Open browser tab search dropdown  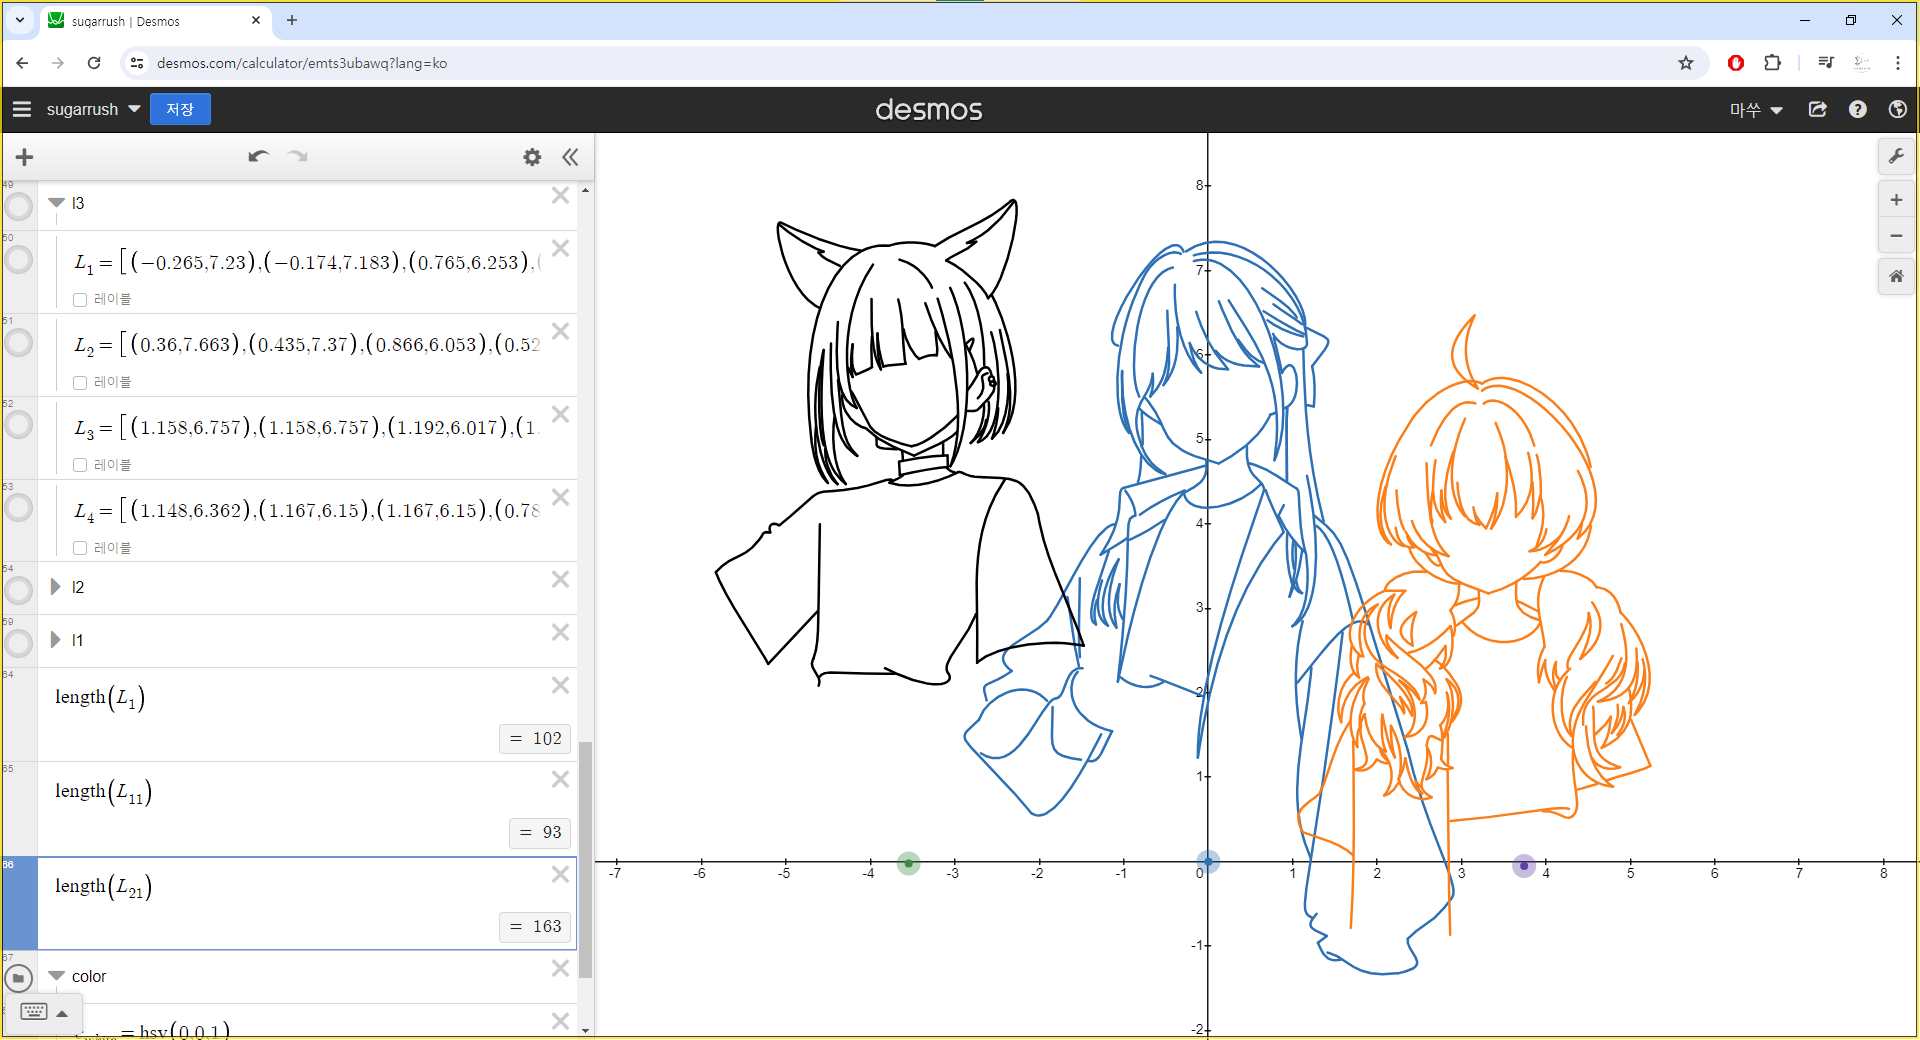coord(20,20)
